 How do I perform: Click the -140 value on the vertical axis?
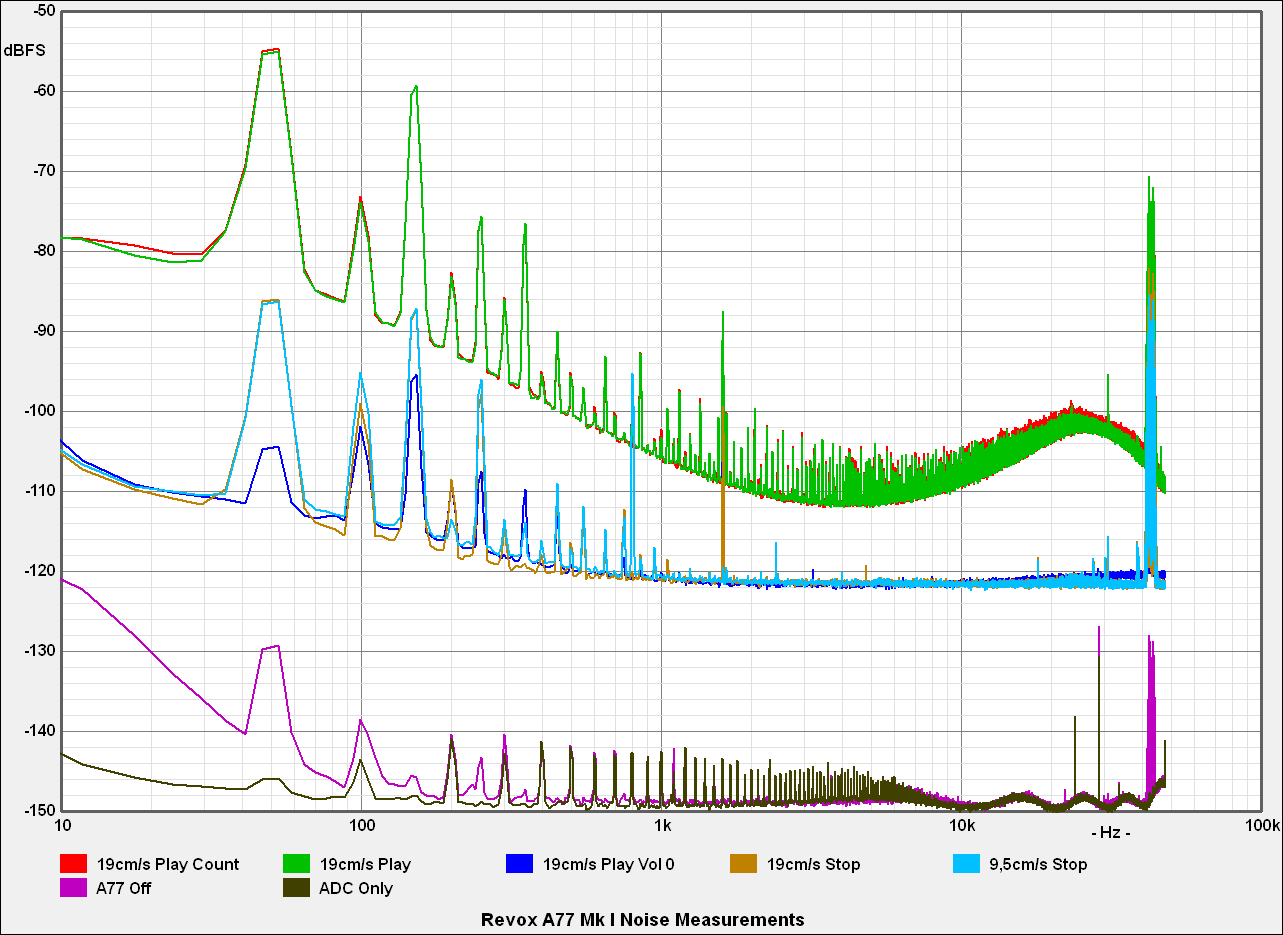(x=40, y=731)
